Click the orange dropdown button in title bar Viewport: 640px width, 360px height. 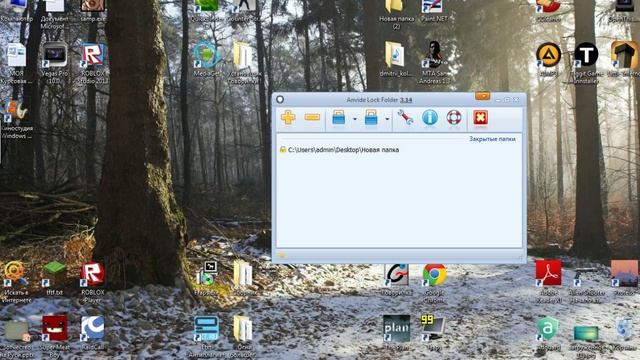[482, 96]
